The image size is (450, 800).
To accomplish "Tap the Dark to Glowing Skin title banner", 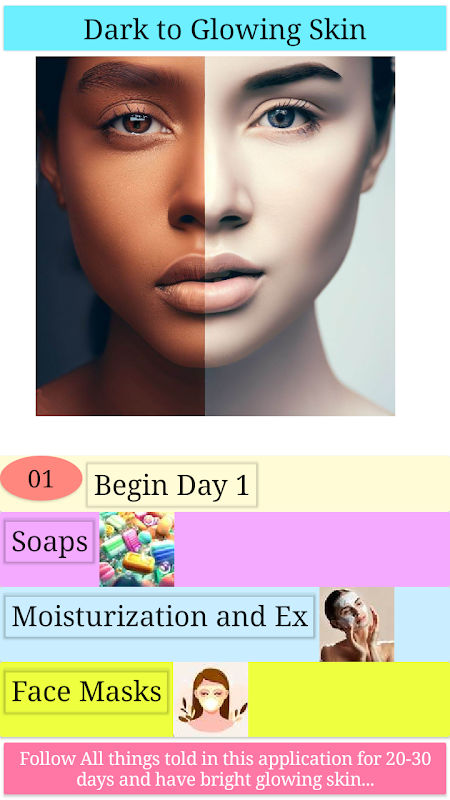I will tap(225, 29).
